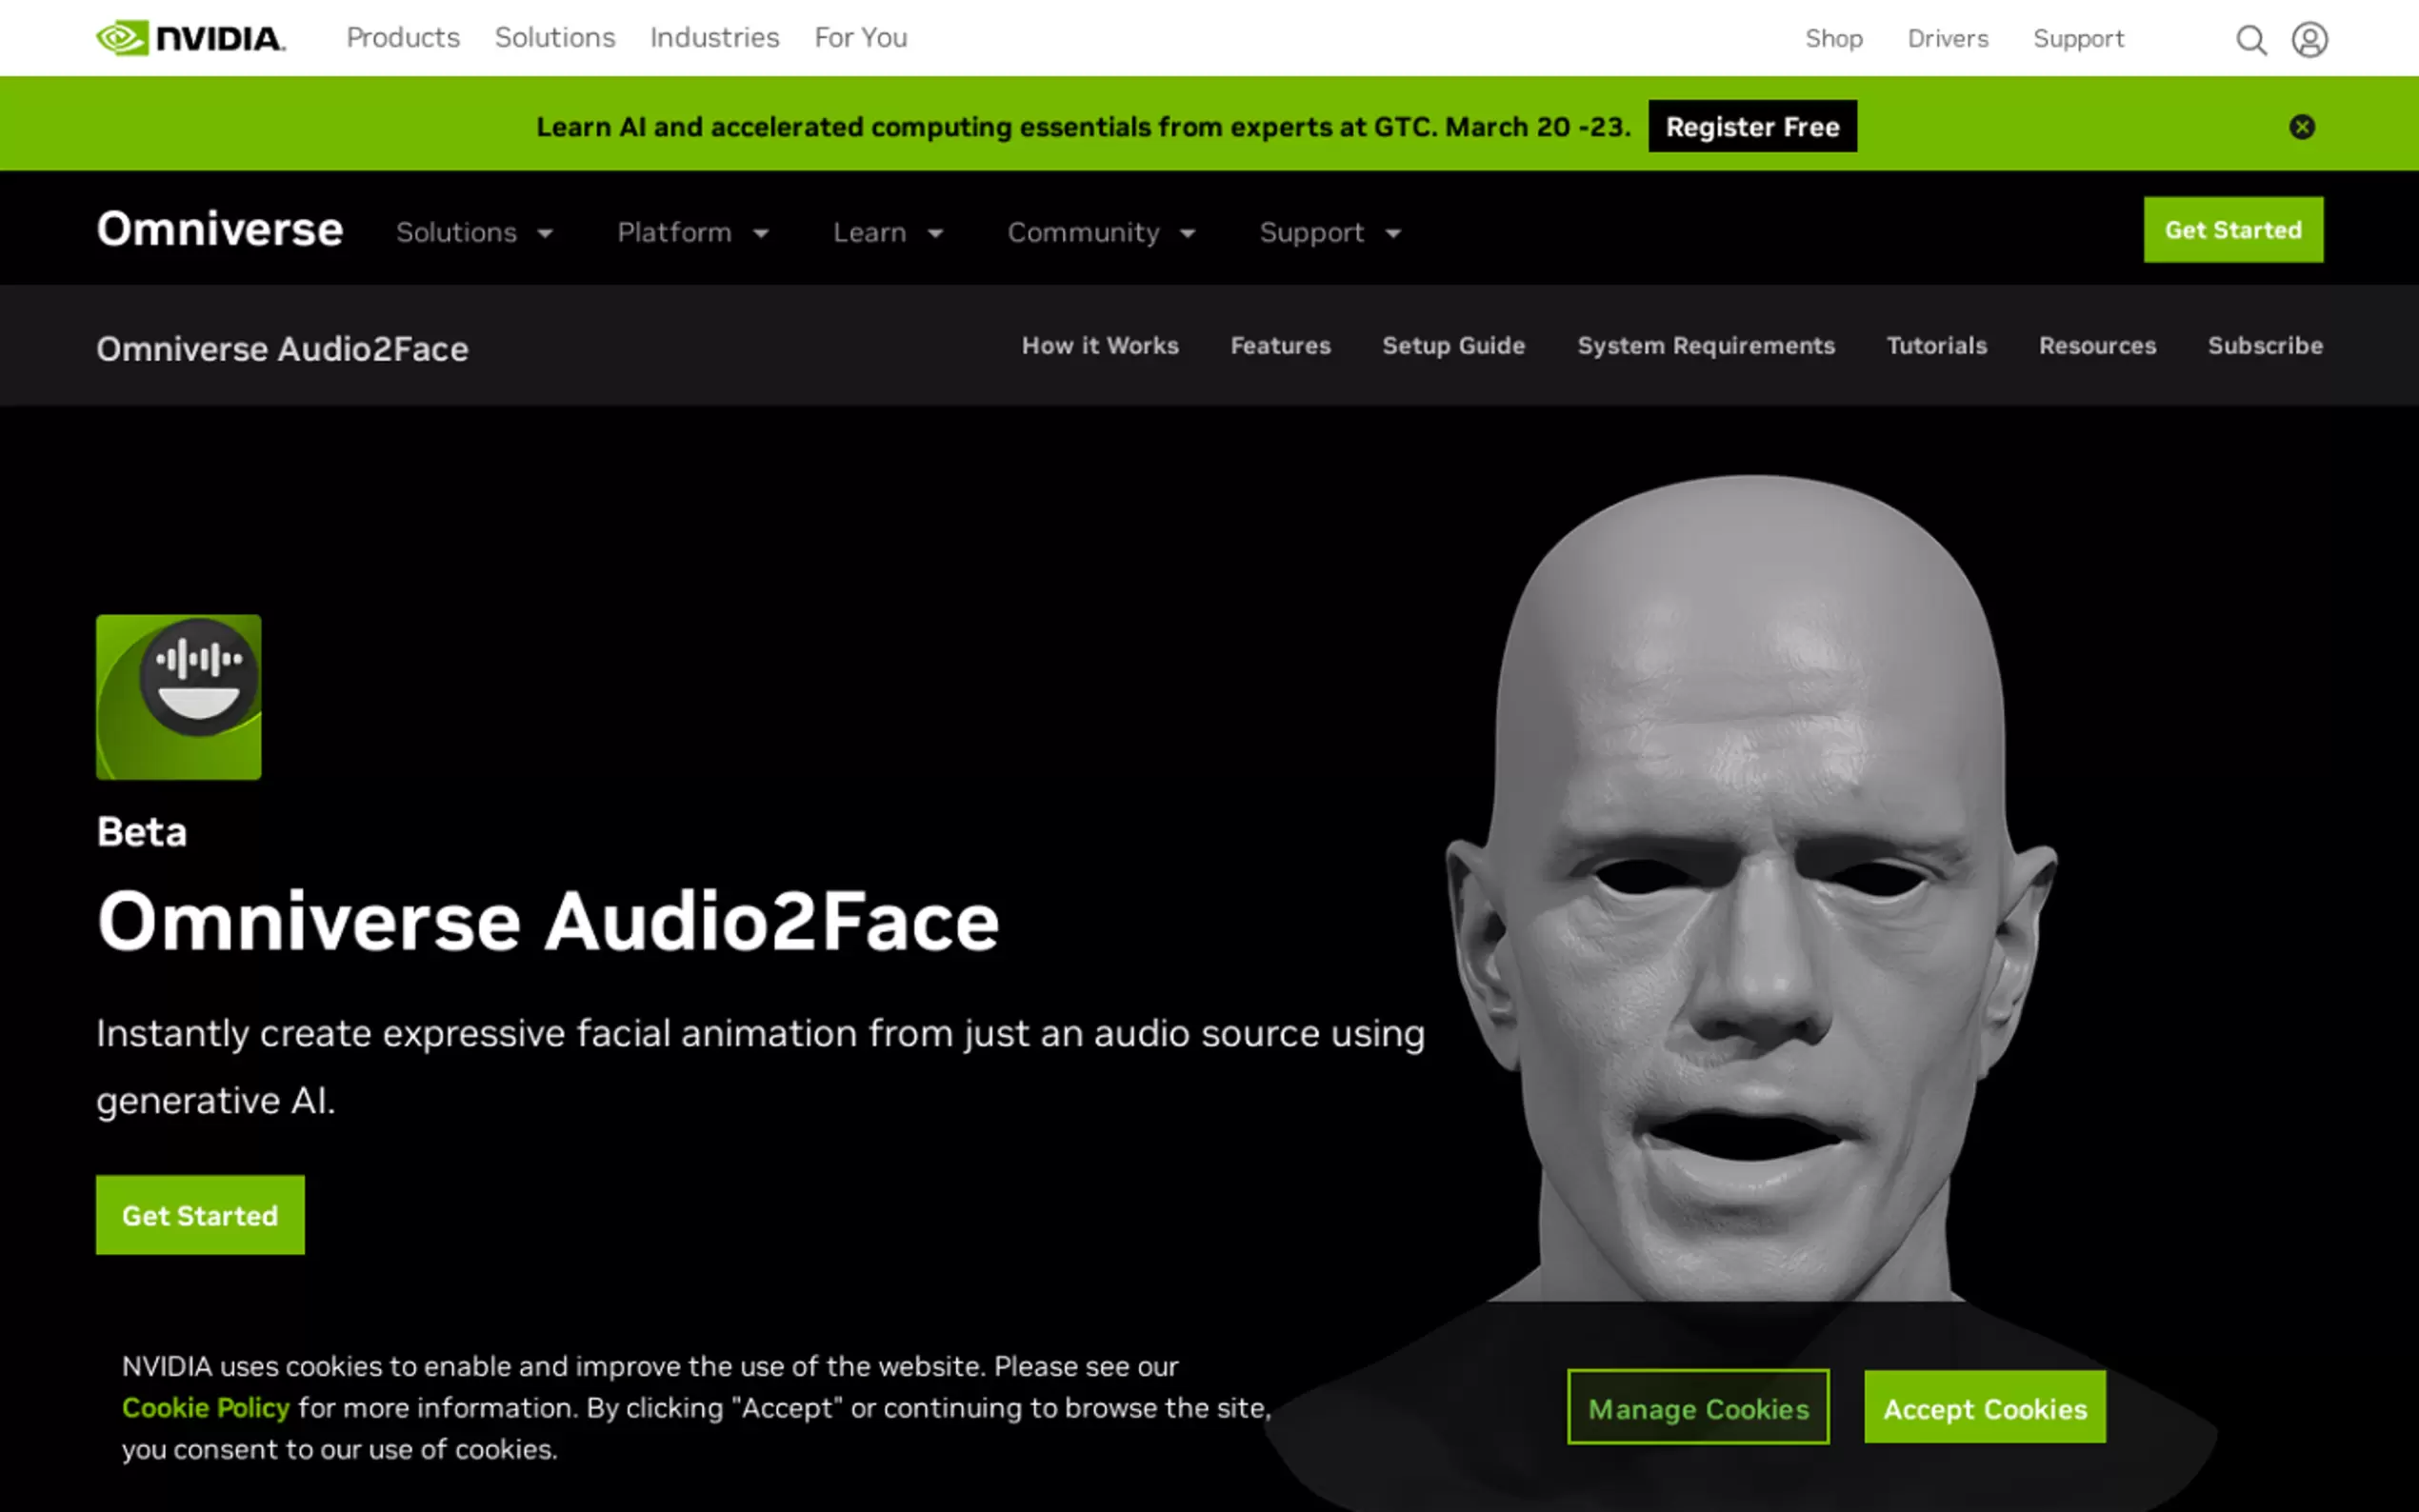
Task: Click Subscribe in the Audio2Face navigation
Action: (x=2264, y=346)
